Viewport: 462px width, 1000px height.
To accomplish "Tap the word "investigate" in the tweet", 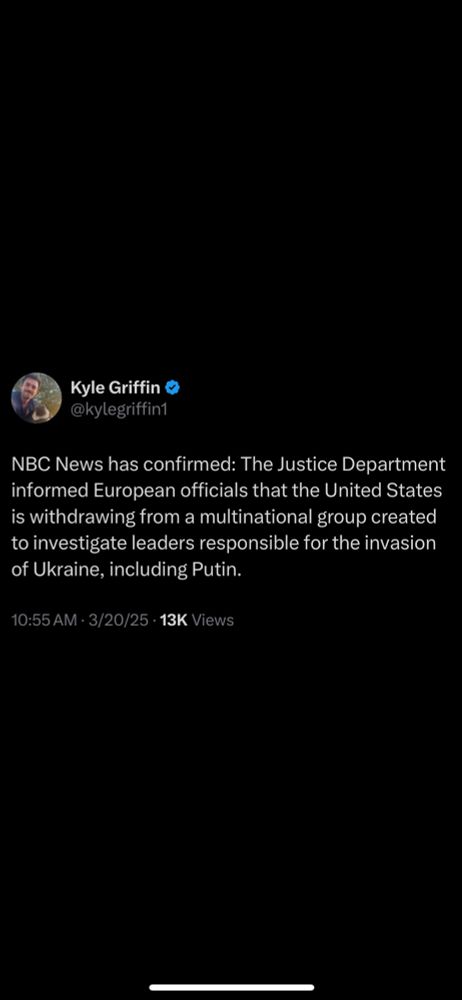I will (73, 543).
